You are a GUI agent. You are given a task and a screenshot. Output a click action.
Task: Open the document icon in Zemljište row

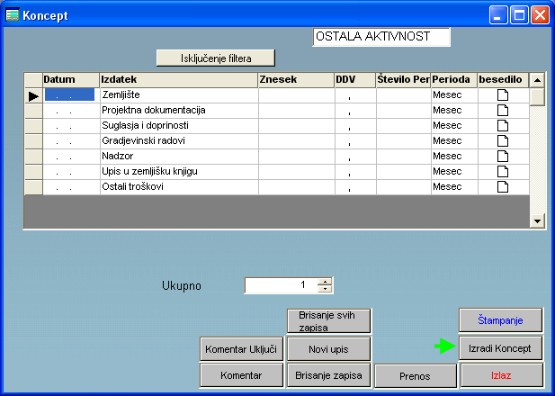click(503, 95)
